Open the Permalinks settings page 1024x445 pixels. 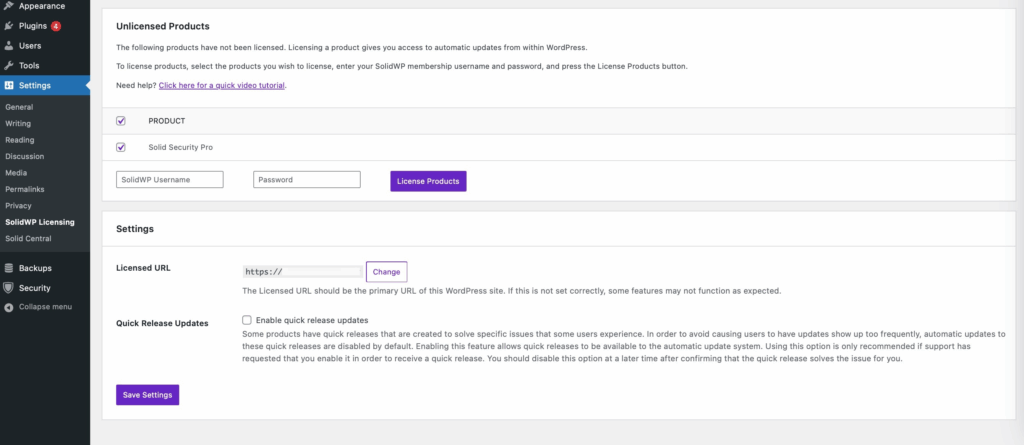click(24, 189)
